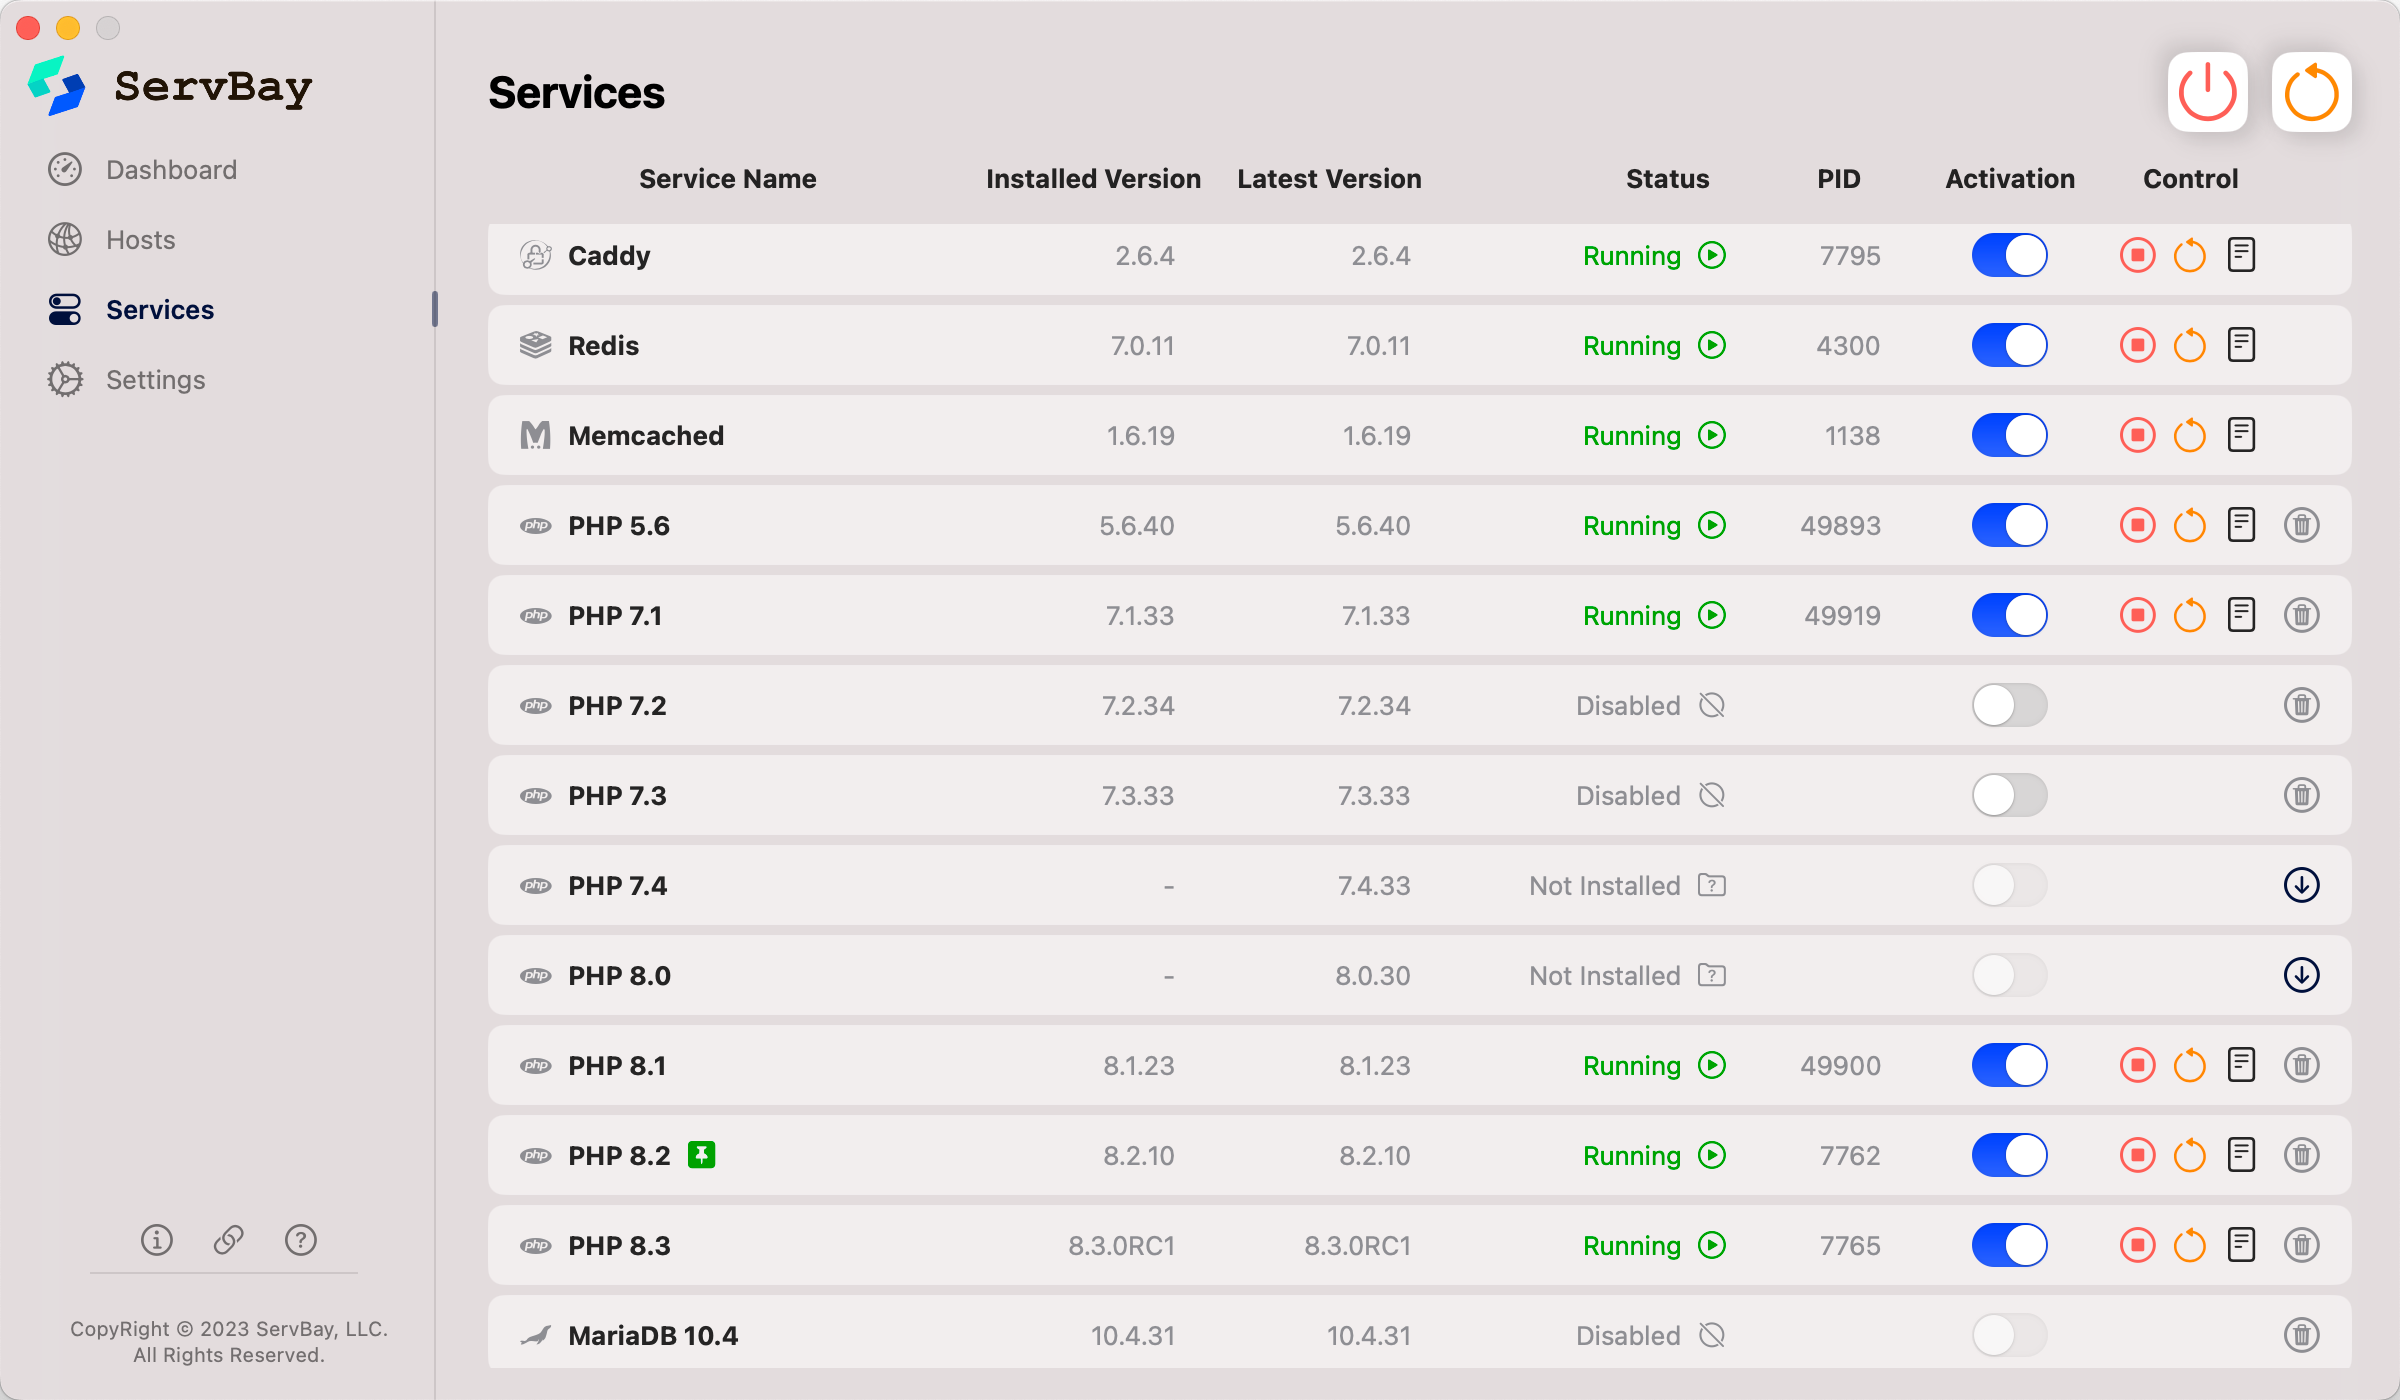Viewport: 2400px width, 1400px height.
Task: Stop the Caddy service
Action: [2137, 255]
